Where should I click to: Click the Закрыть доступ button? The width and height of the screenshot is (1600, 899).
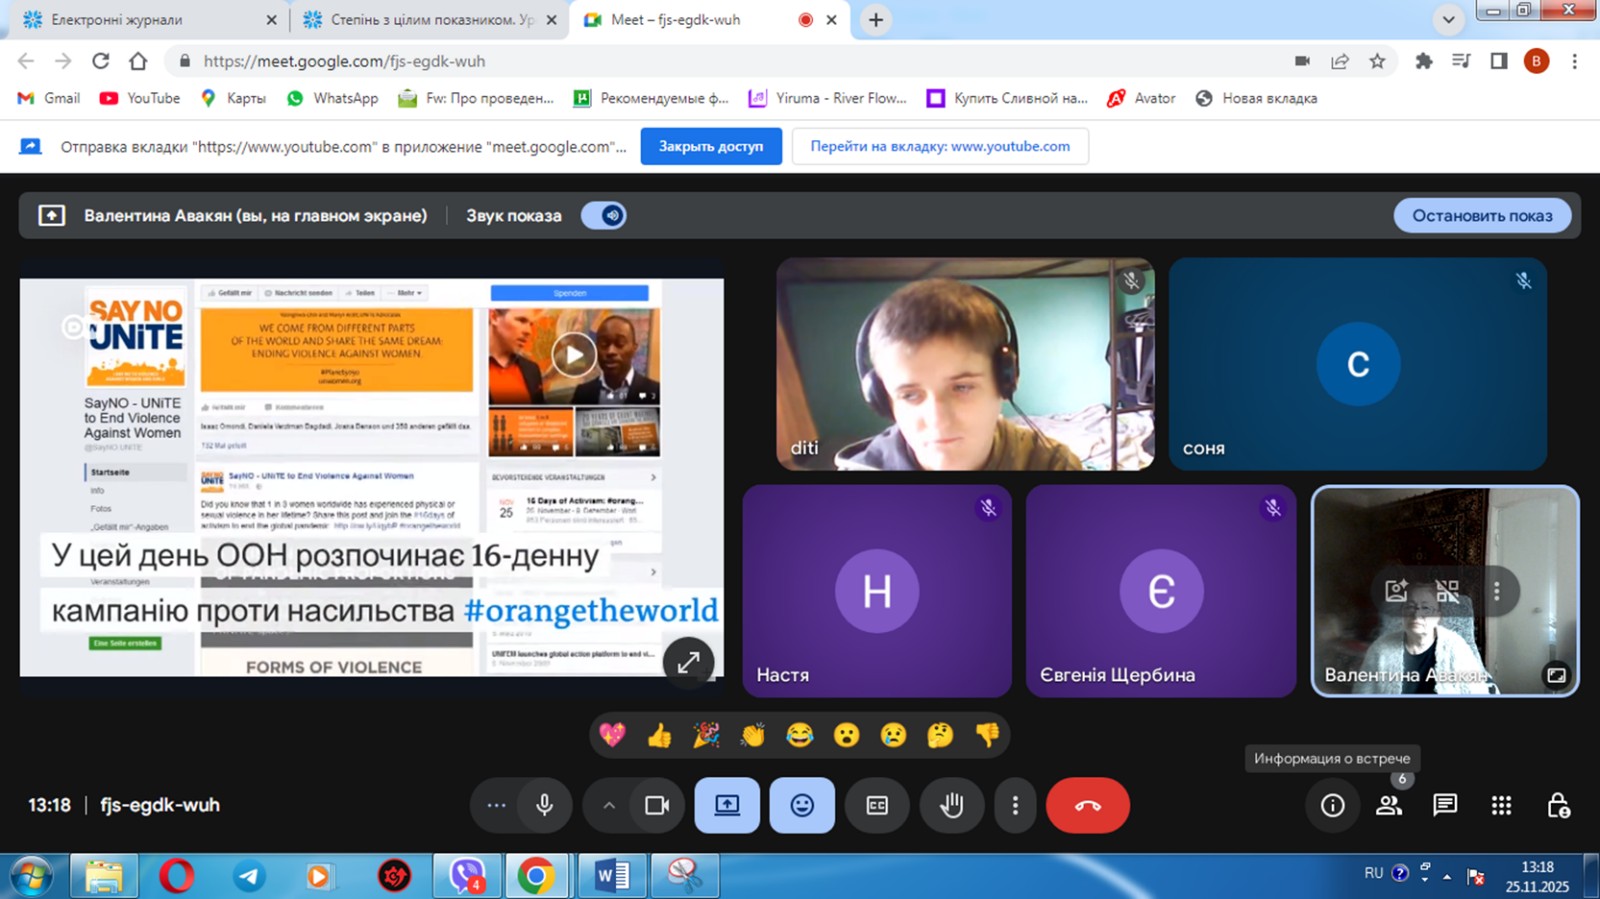tap(710, 146)
